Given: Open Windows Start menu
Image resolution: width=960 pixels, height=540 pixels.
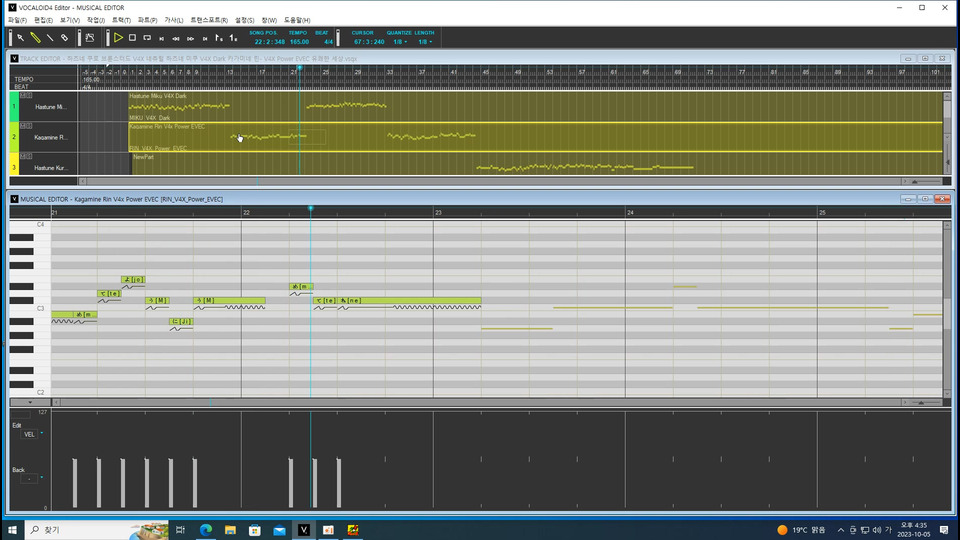Looking at the screenshot, I should coord(12,530).
